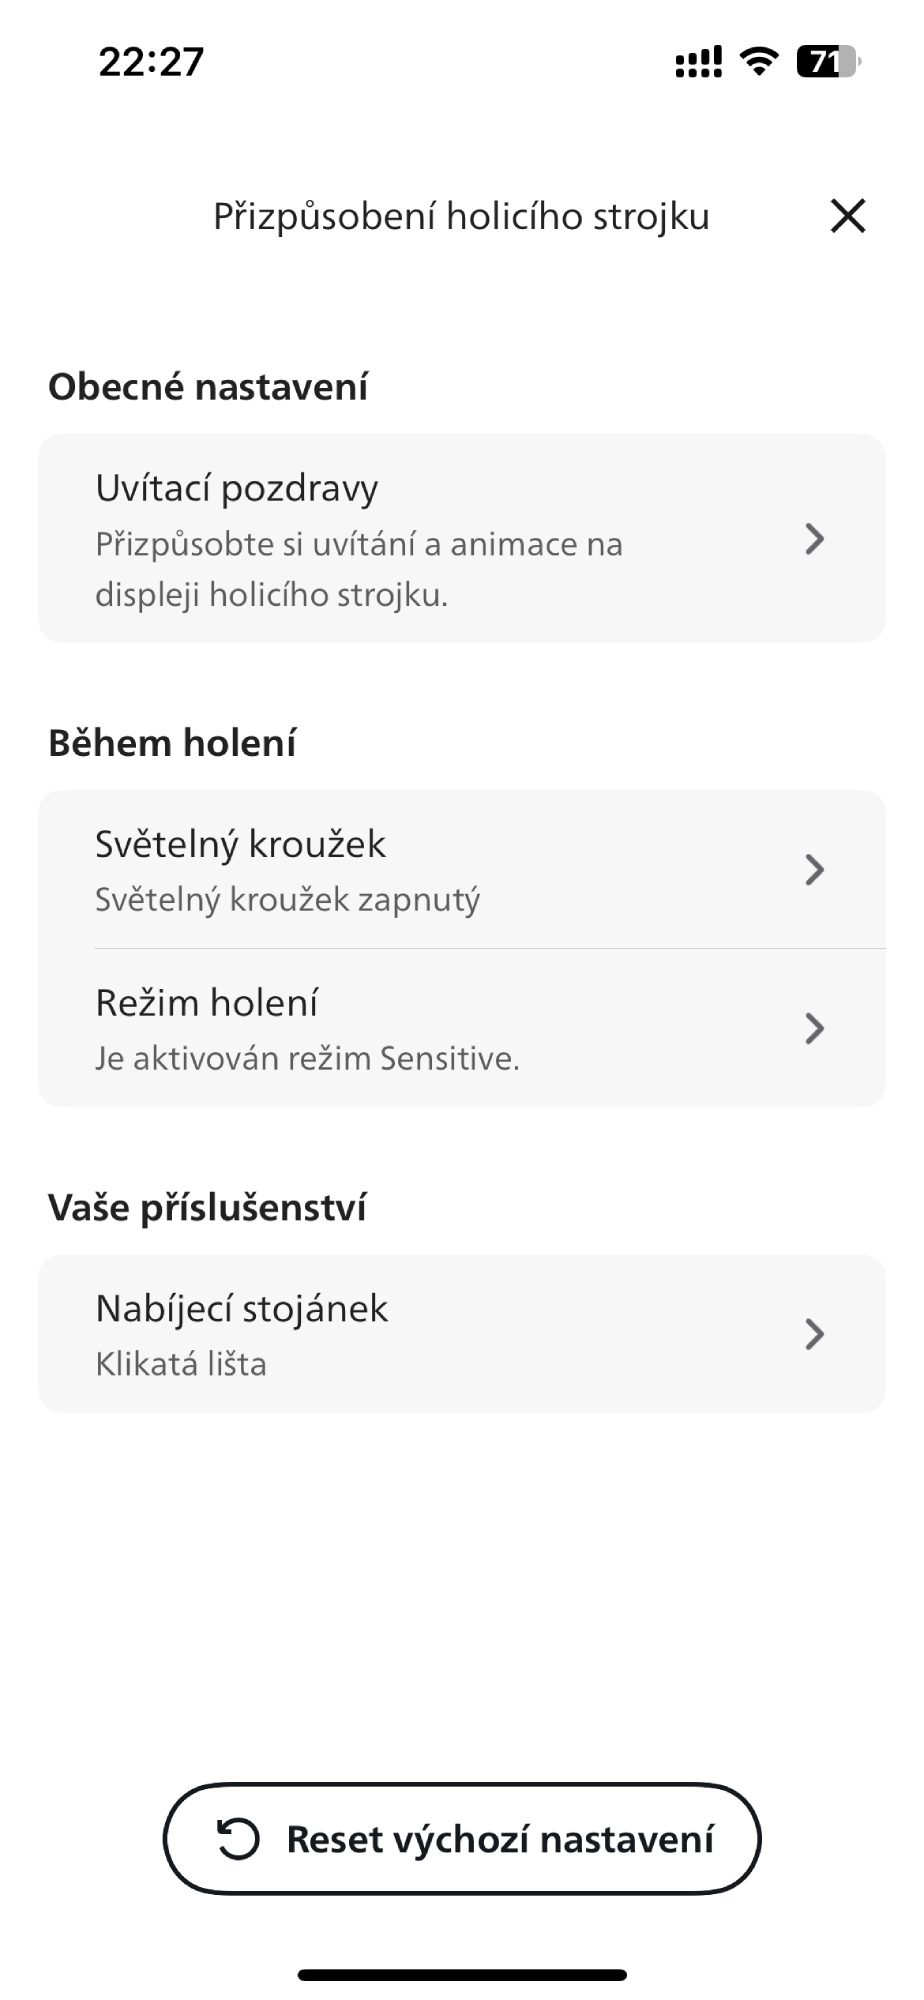Click the home indicator bar
924x2000 pixels.
tap(462, 1975)
